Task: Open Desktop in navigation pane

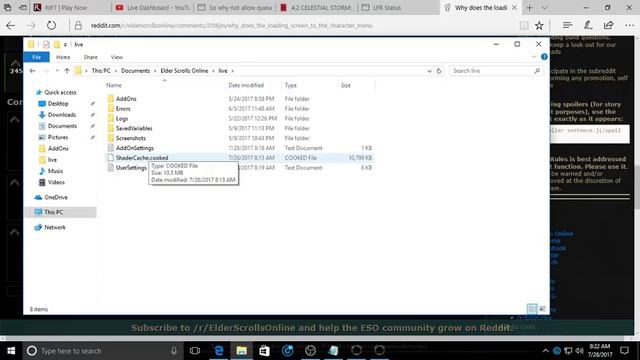Action: (x=58, y=104)
